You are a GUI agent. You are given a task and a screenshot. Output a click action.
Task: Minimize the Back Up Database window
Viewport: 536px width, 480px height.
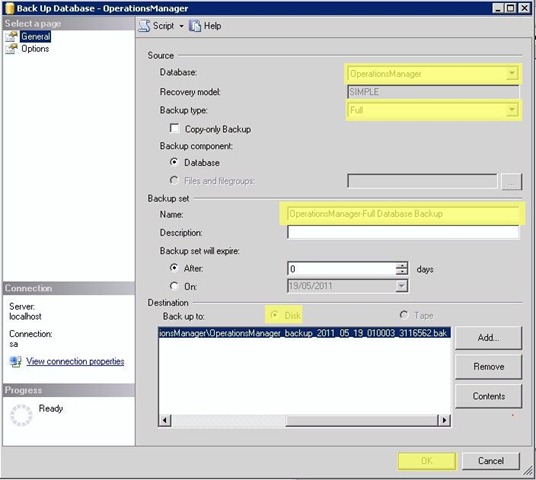498,8
